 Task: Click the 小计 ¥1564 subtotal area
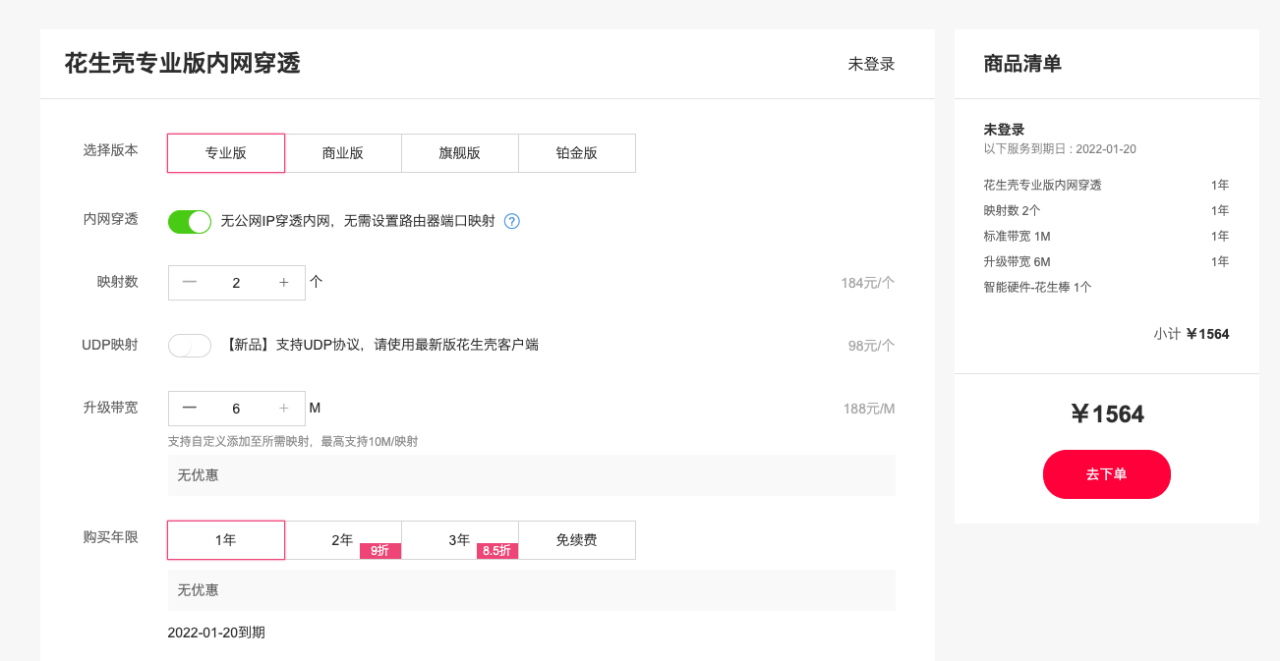(x=1190, y=333)
